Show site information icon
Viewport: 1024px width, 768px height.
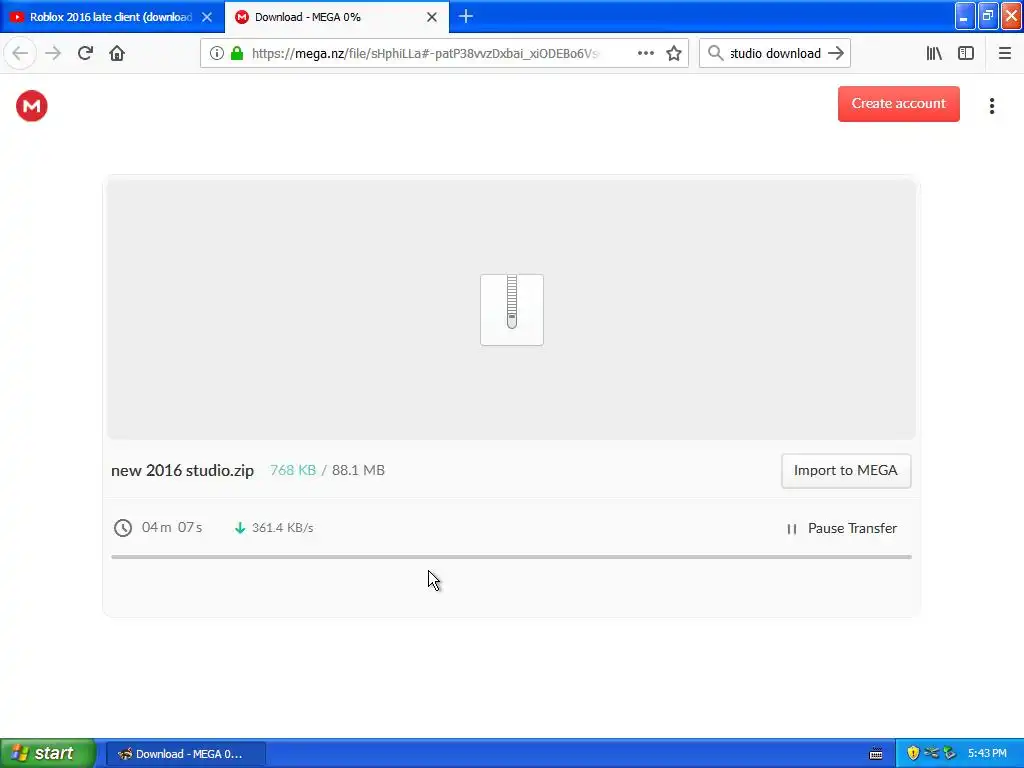[216, 54]
